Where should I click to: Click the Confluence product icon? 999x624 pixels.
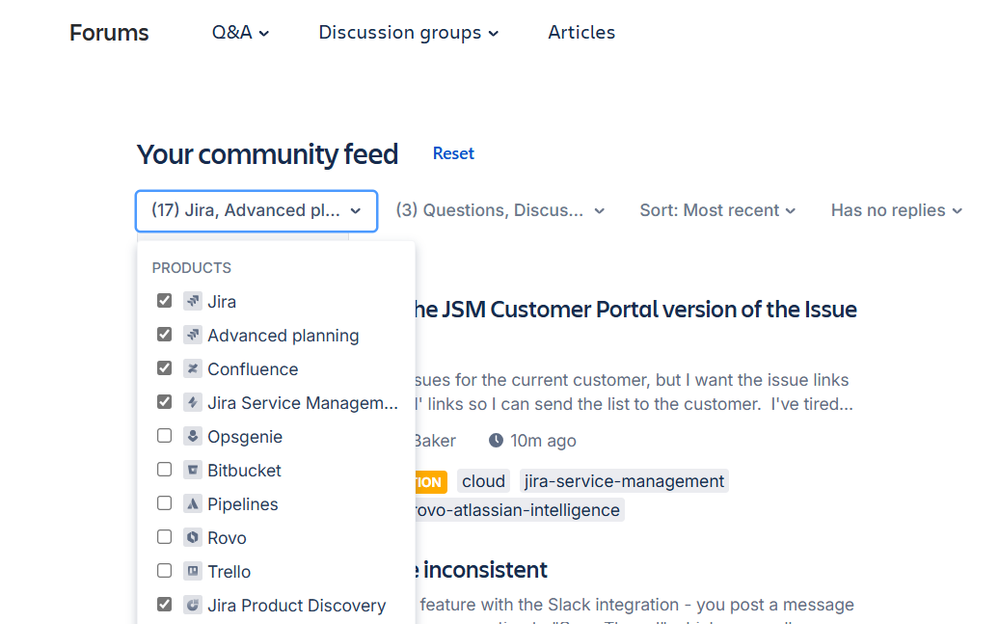(x=193, y=369)
